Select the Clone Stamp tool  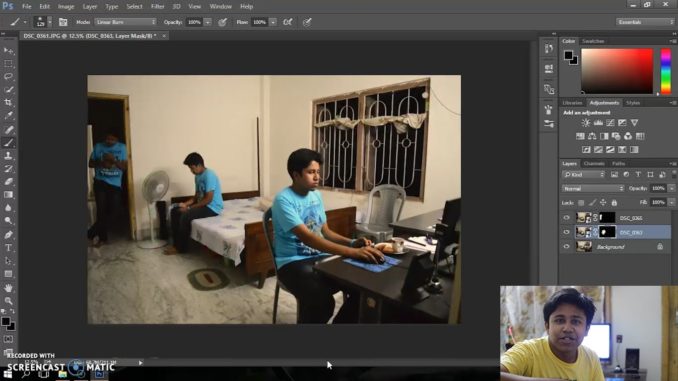(x=8, y=156)
